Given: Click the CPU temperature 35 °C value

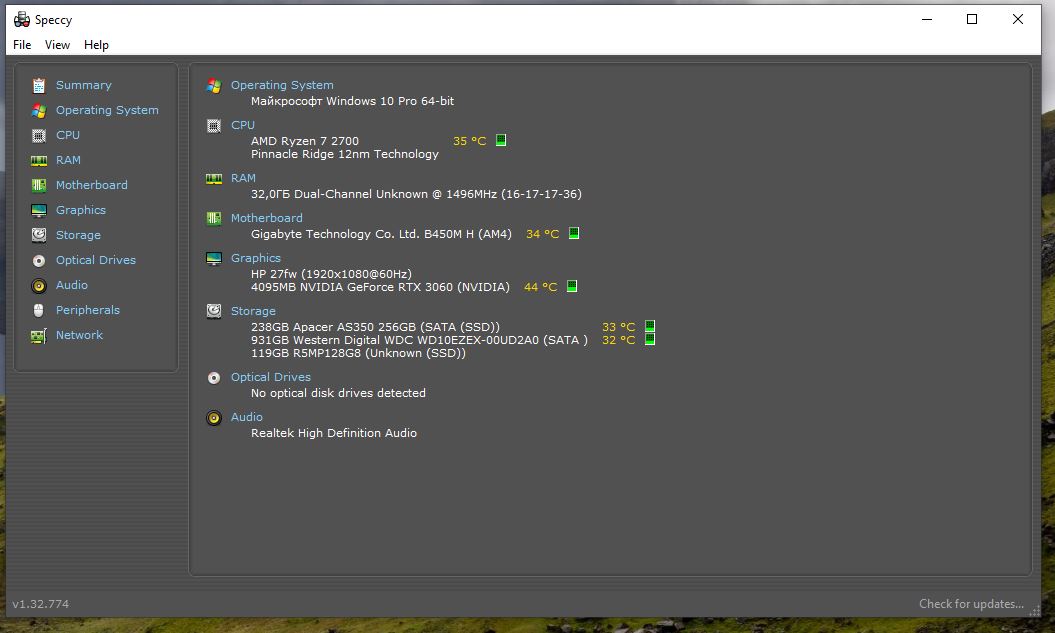Looking at the screenshot, I should coord(470,141).
